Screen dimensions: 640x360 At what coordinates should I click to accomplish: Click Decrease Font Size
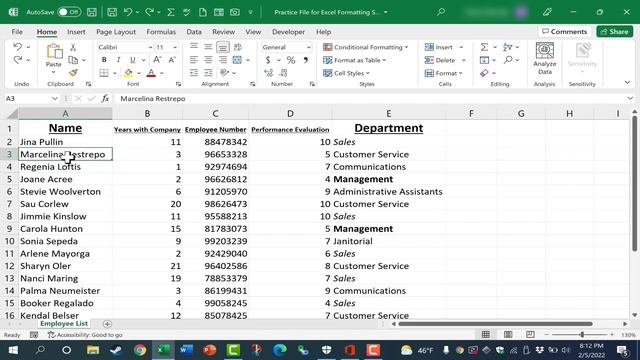(172, 60)
